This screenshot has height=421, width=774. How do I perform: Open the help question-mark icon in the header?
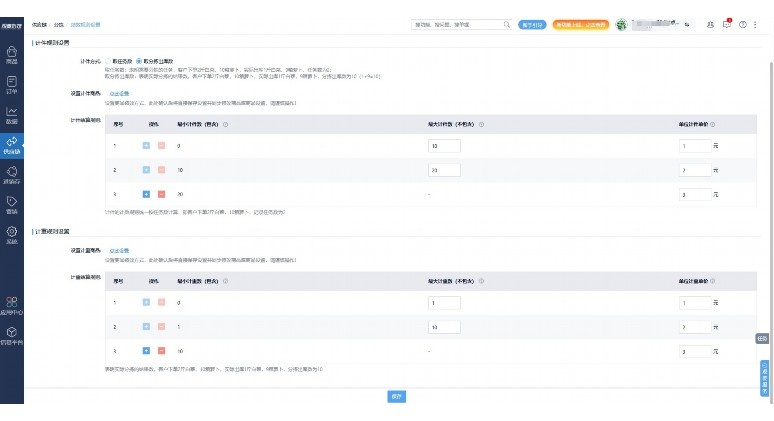tap(742, 24)
